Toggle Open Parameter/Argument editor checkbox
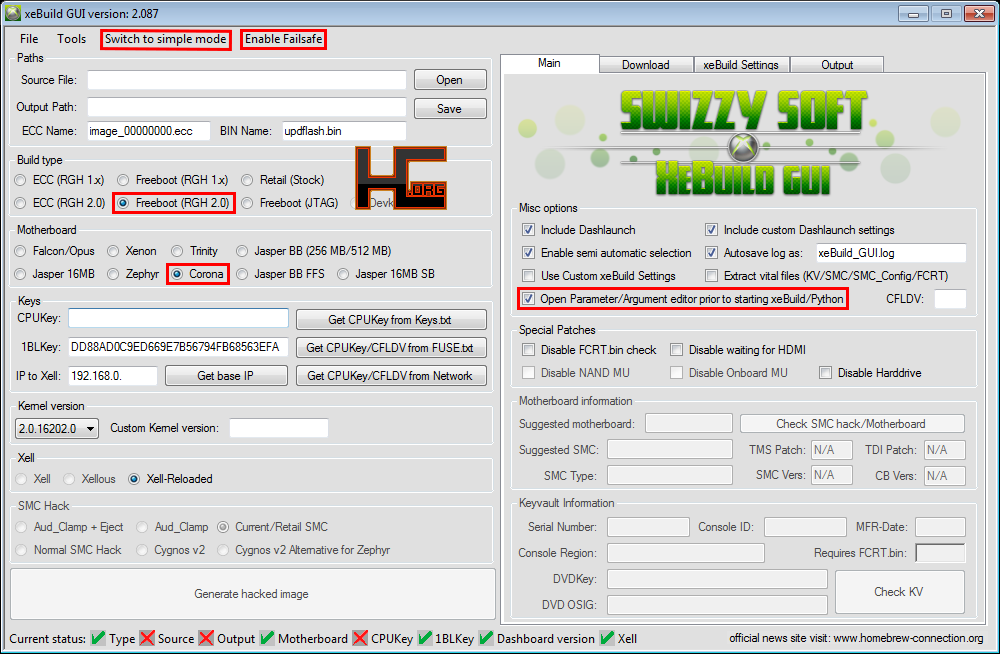The image size is (1000, 654). (528, 299)
